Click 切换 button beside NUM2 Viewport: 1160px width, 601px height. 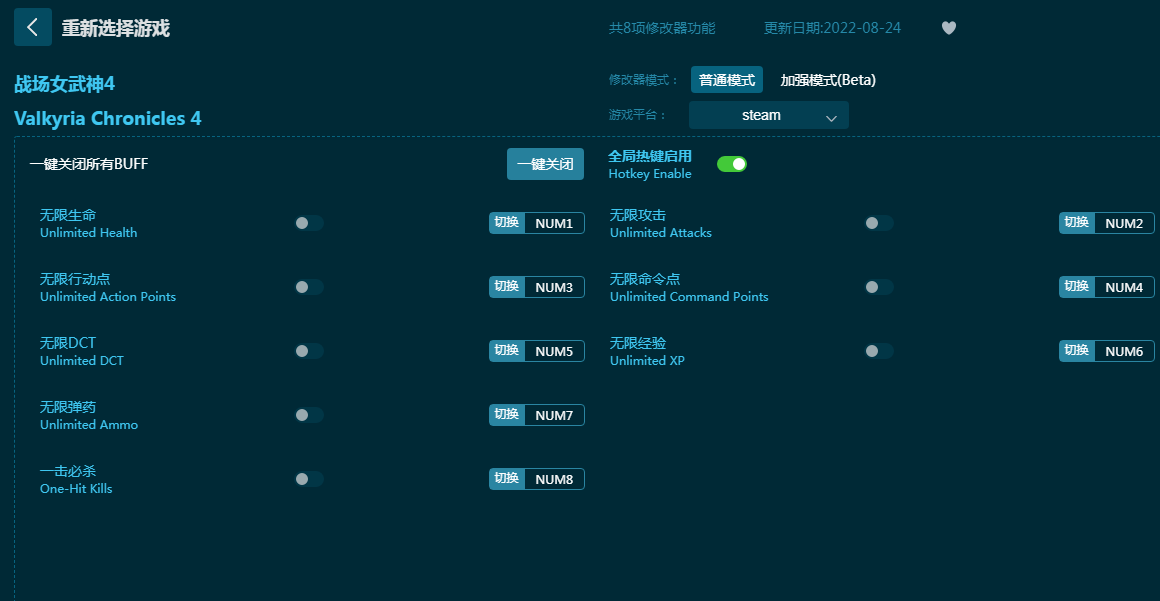[x=1076, y=223]
